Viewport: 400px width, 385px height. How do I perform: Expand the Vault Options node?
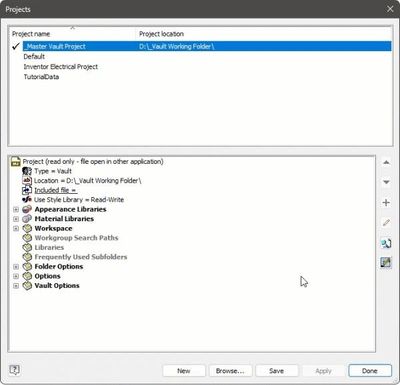click(16, 286)
